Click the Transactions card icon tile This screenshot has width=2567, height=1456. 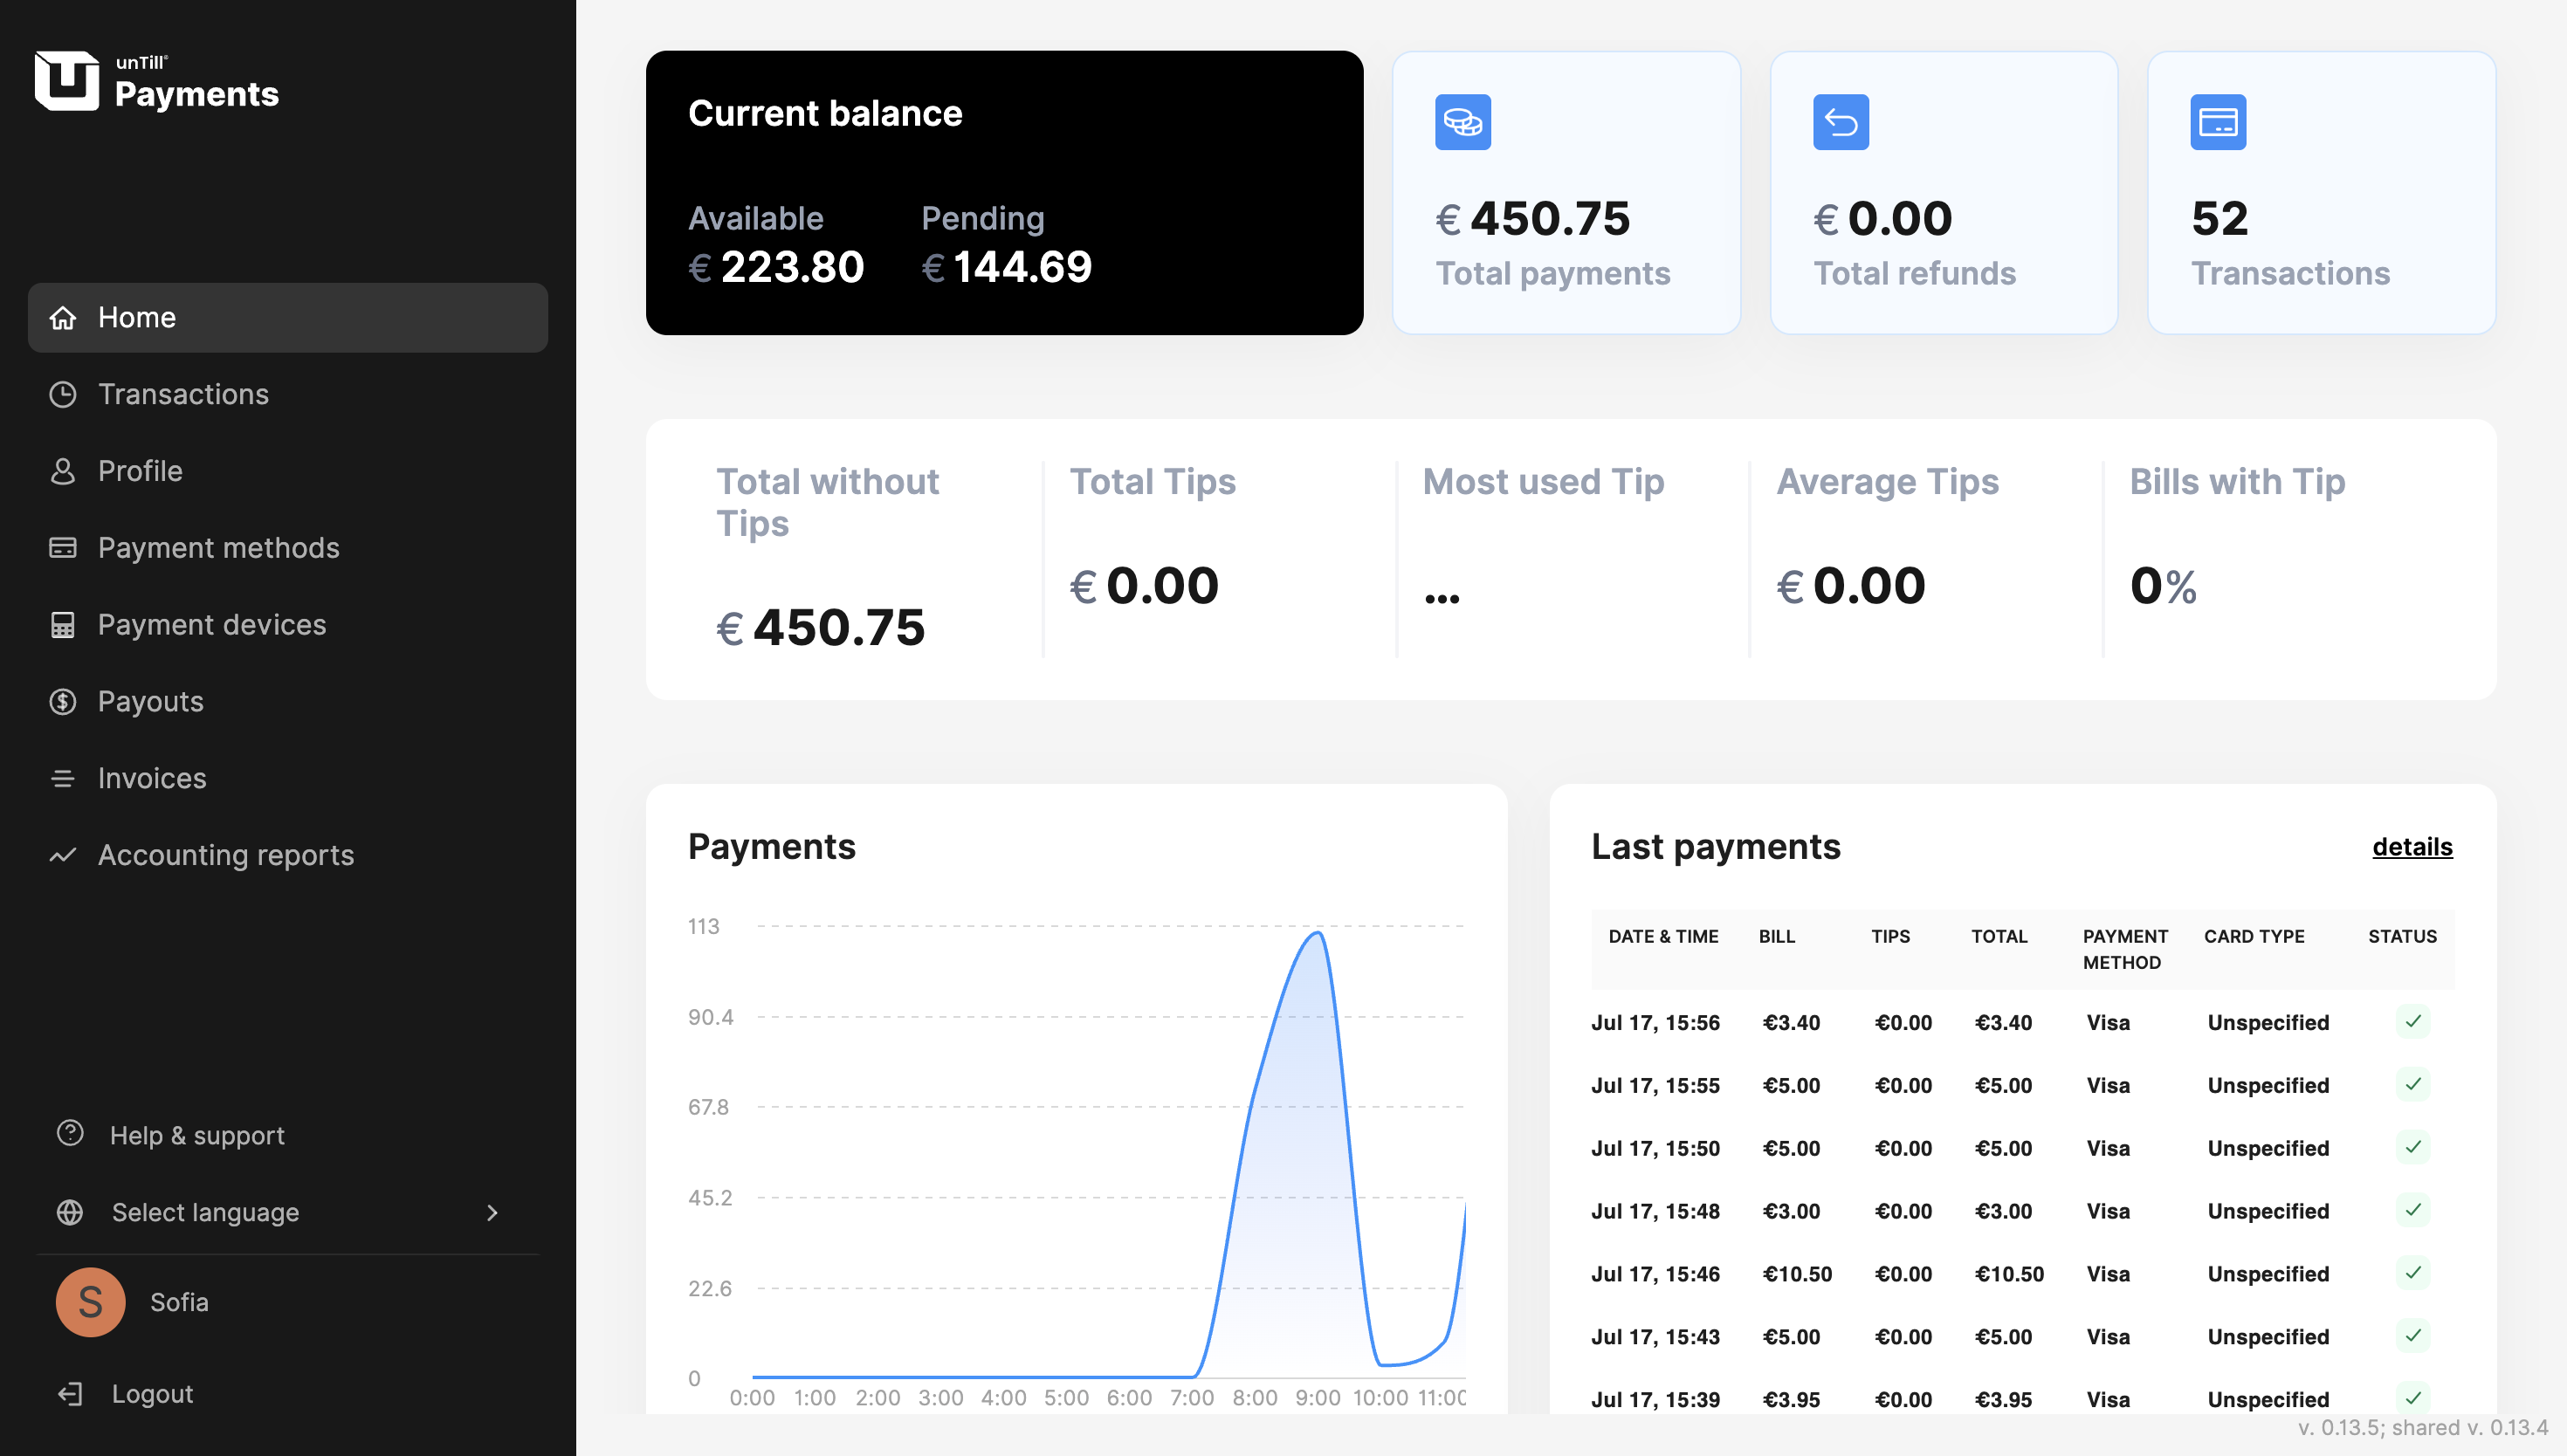tap(2217, 122)
